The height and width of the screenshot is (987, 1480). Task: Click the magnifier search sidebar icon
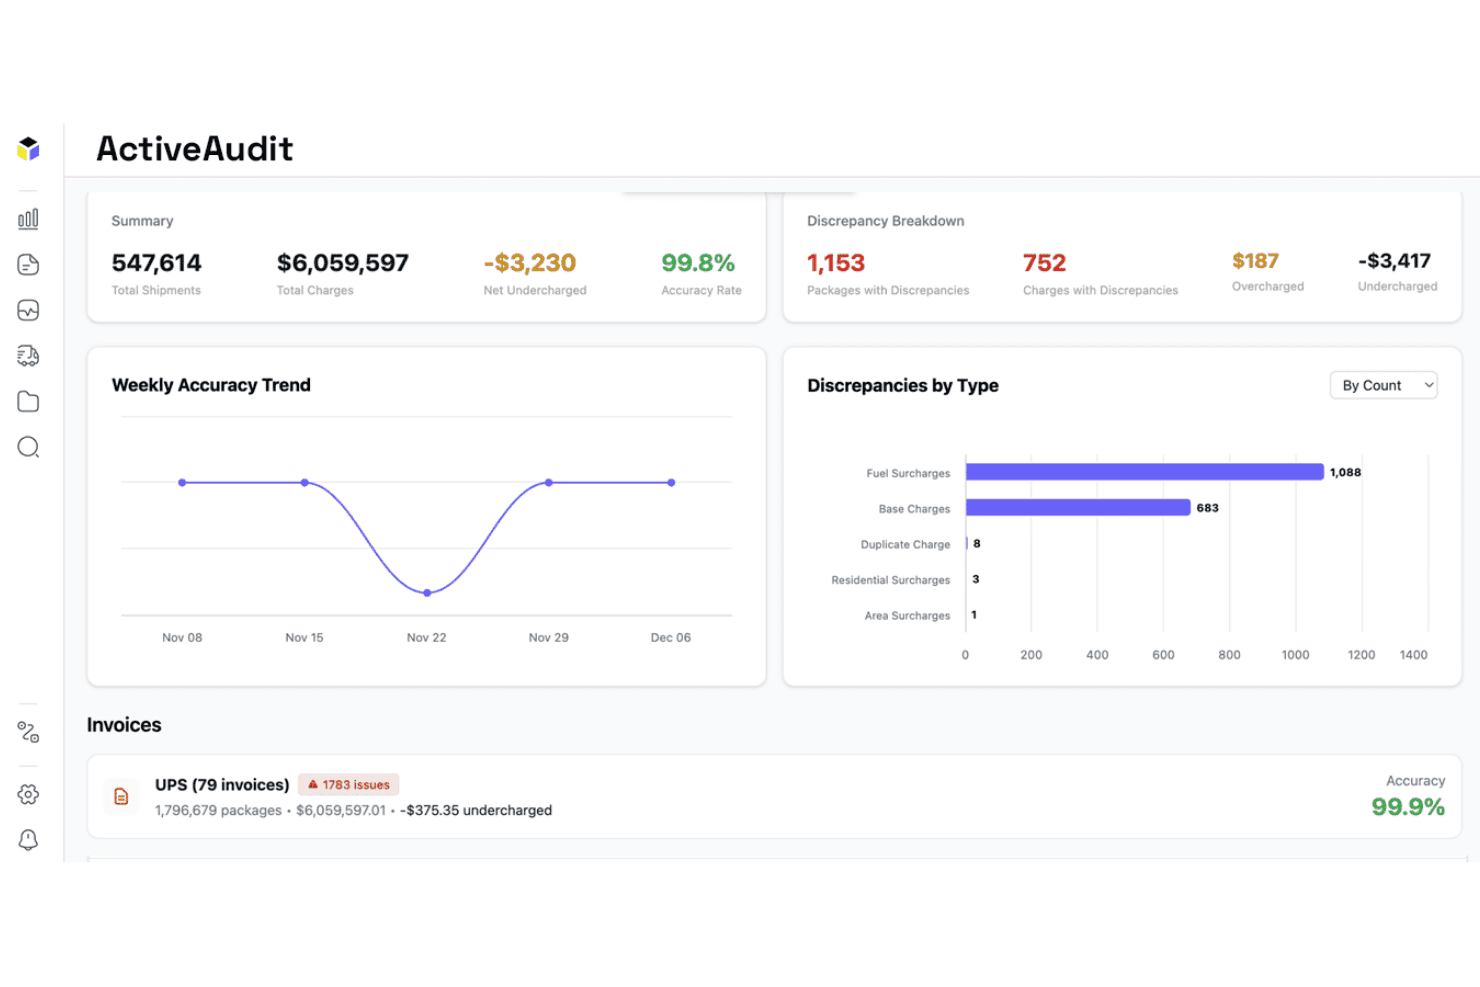28,447
